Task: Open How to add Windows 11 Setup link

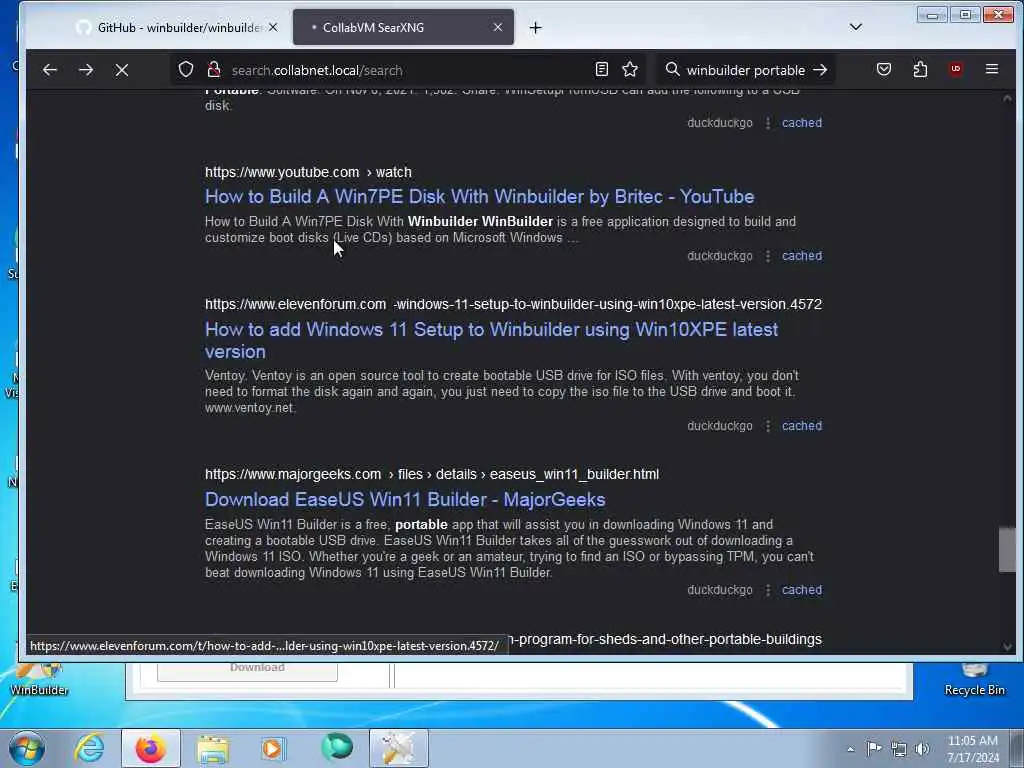Action: [491, 340]
